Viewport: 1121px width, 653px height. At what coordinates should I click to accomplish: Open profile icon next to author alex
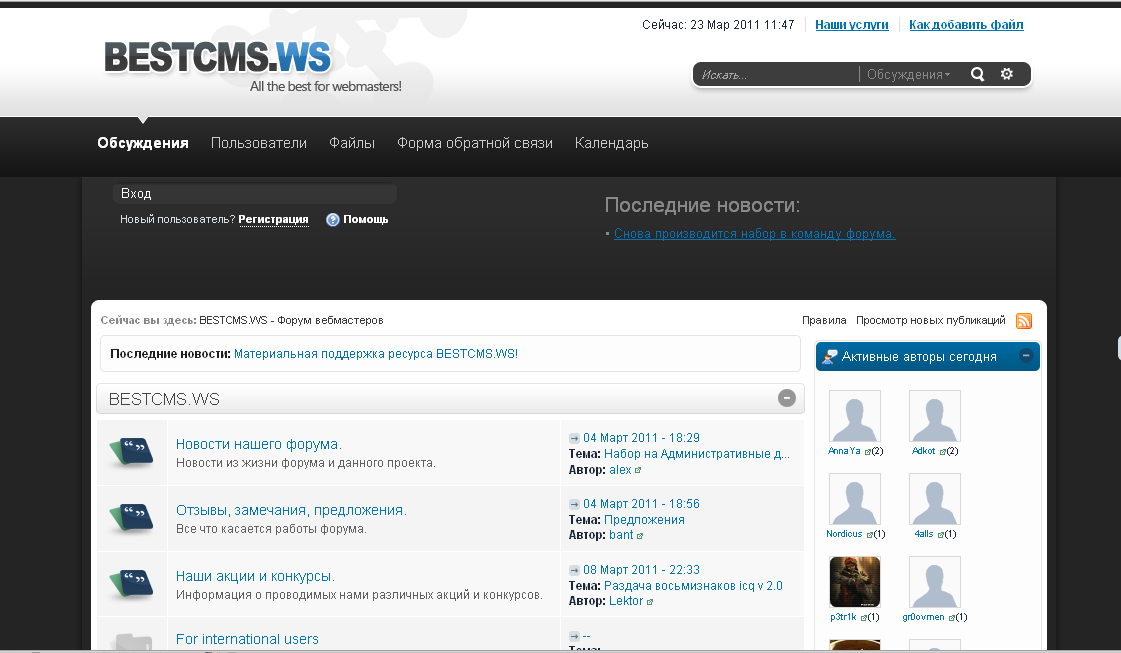click(638, 470)
